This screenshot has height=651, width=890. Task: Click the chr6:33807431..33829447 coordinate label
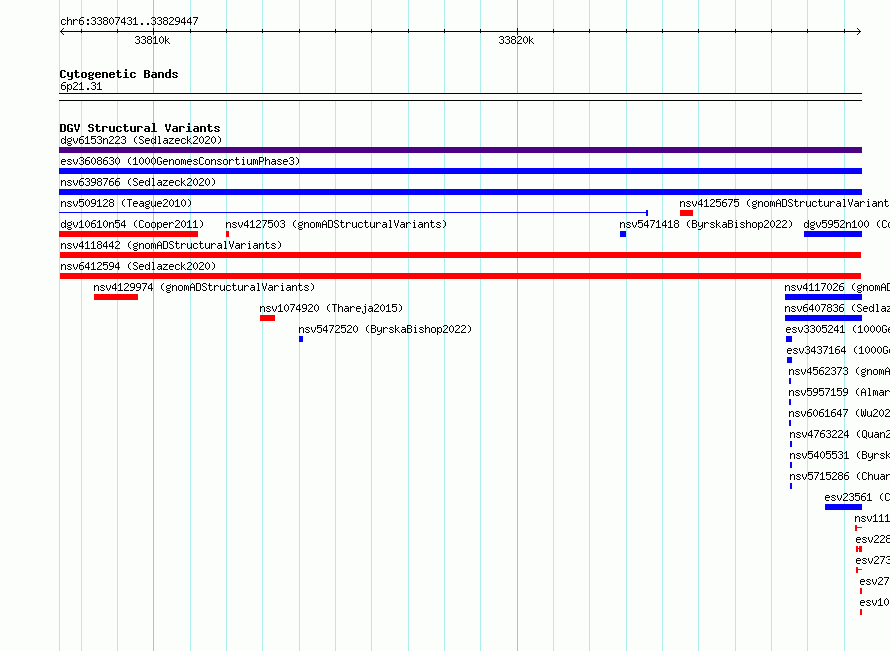tap(129, 21)
